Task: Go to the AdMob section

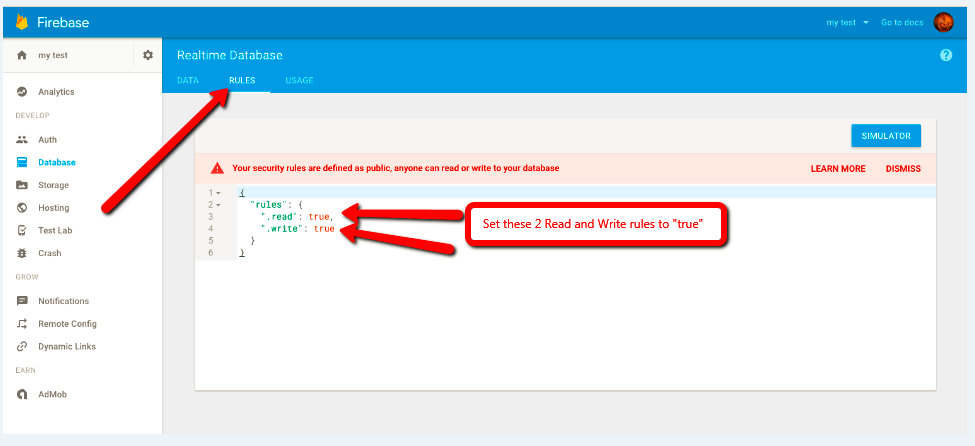Action: pos(52,394)
